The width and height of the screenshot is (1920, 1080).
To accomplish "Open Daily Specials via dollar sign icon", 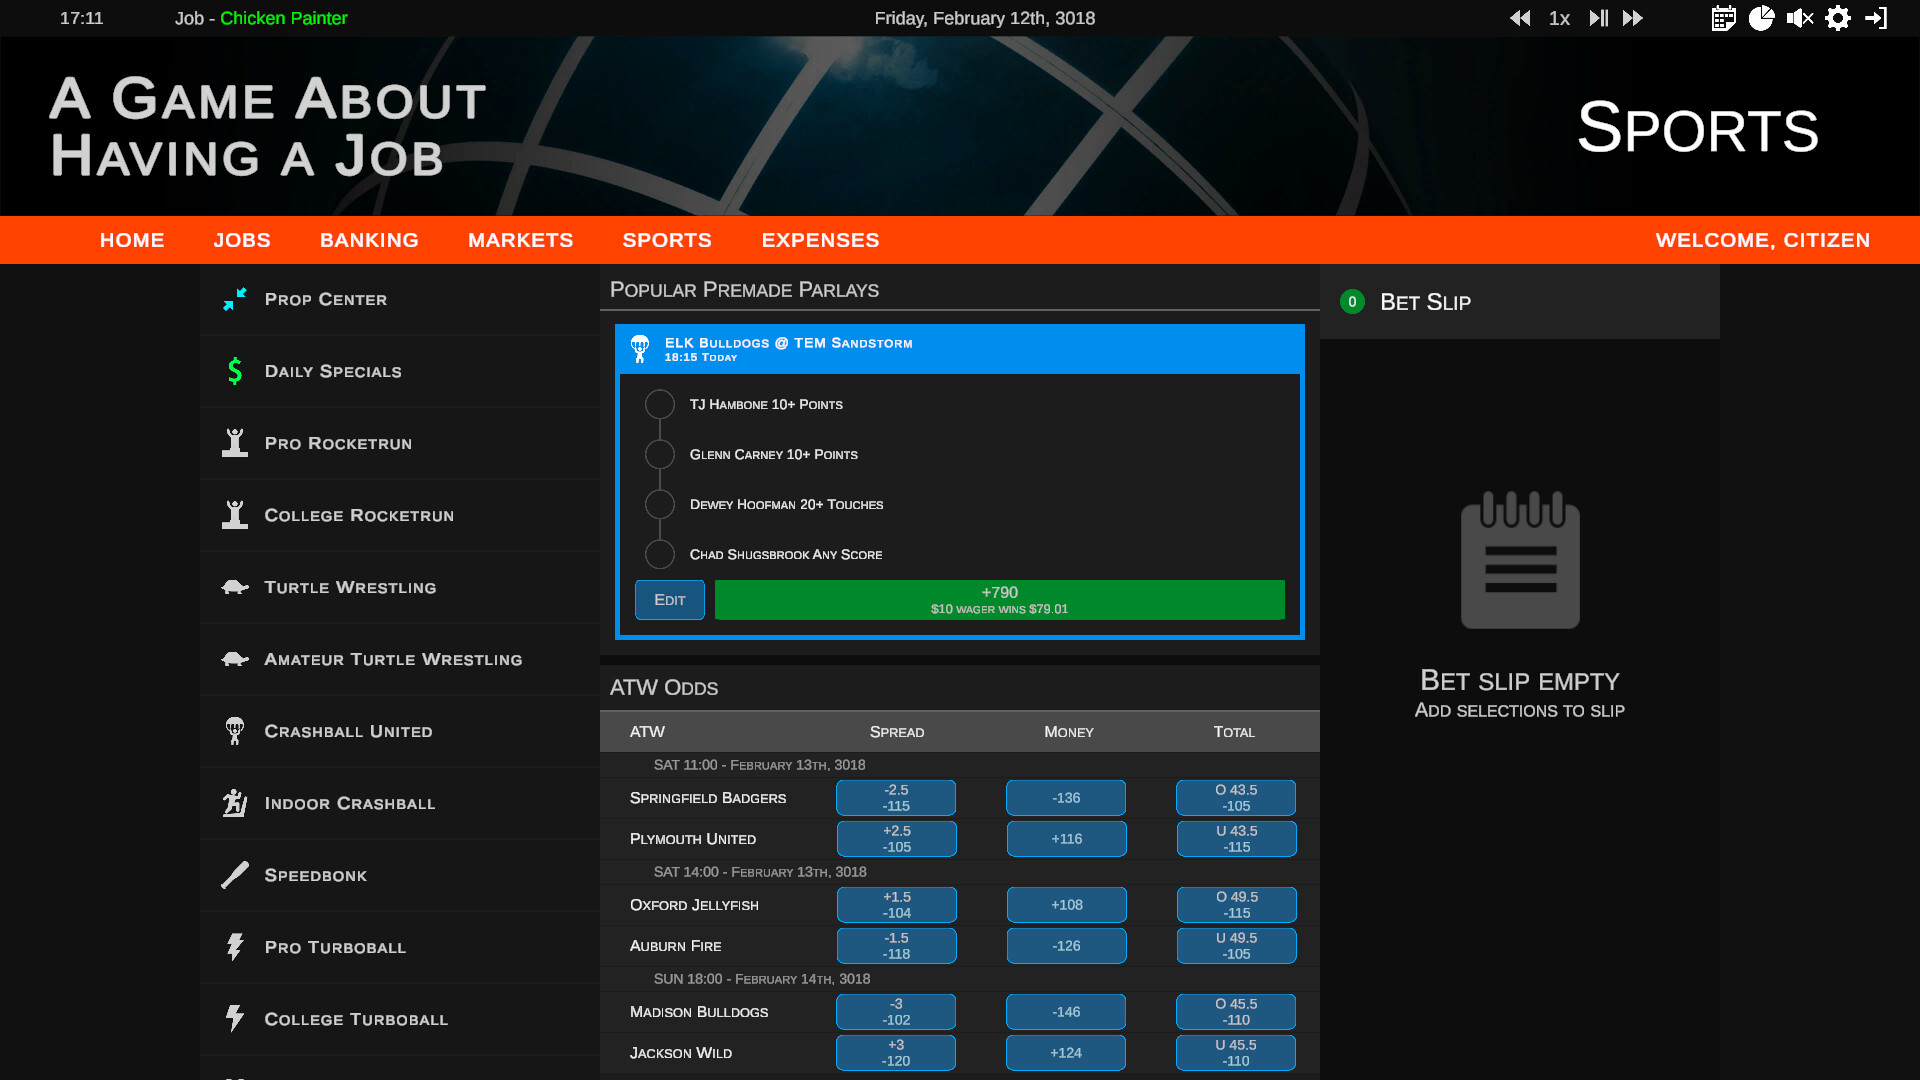I will coord(234,371).
